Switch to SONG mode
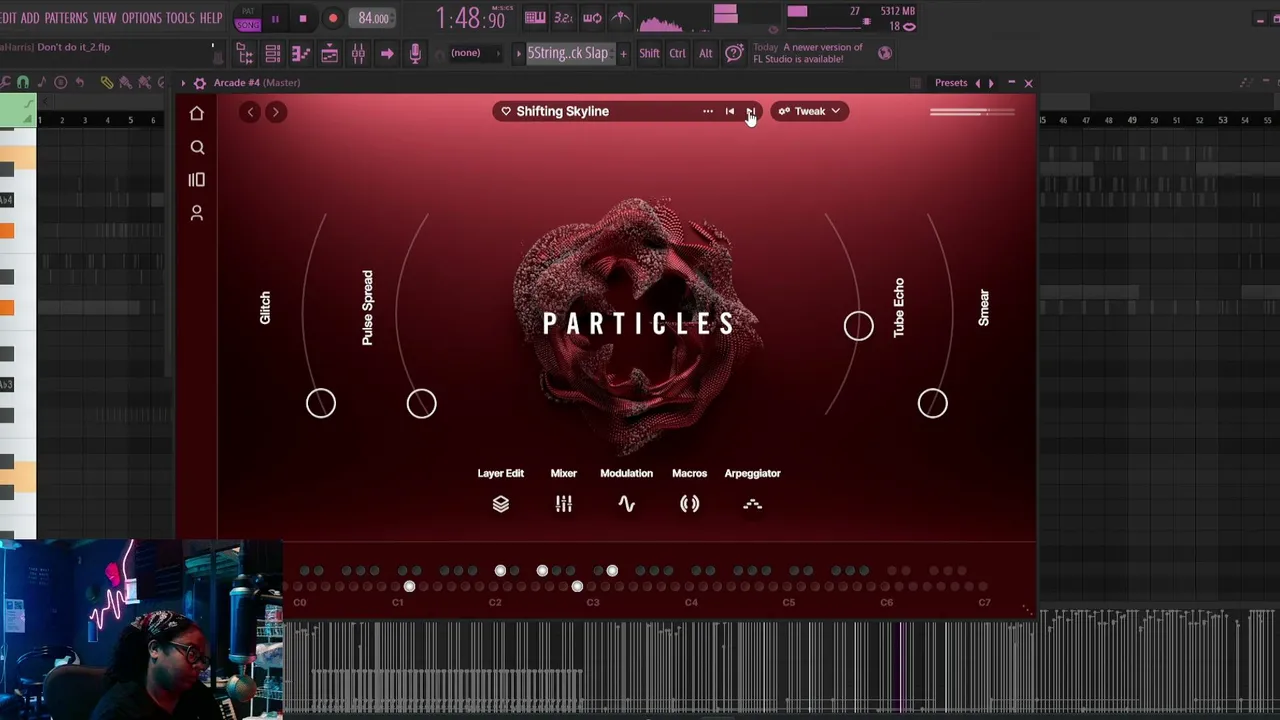1280x720 pixels. pos(248,24)
